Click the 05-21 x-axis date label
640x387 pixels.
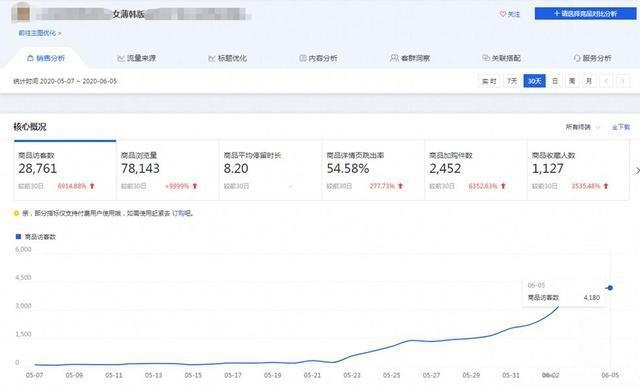(312, 375)
